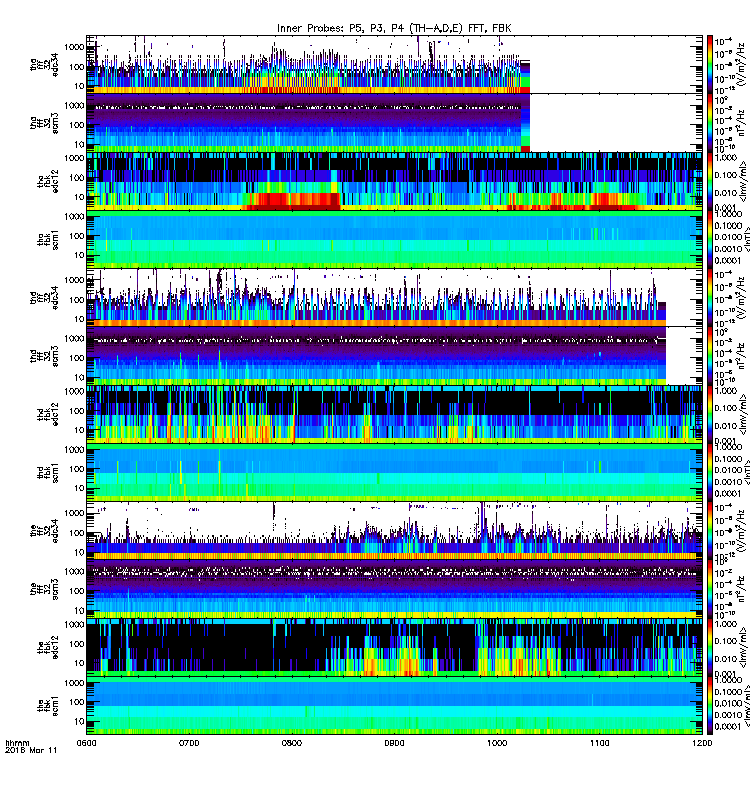Click the red burst in tha fbk edc12 near 0800
750x800 pixels.
coord(292,201)
